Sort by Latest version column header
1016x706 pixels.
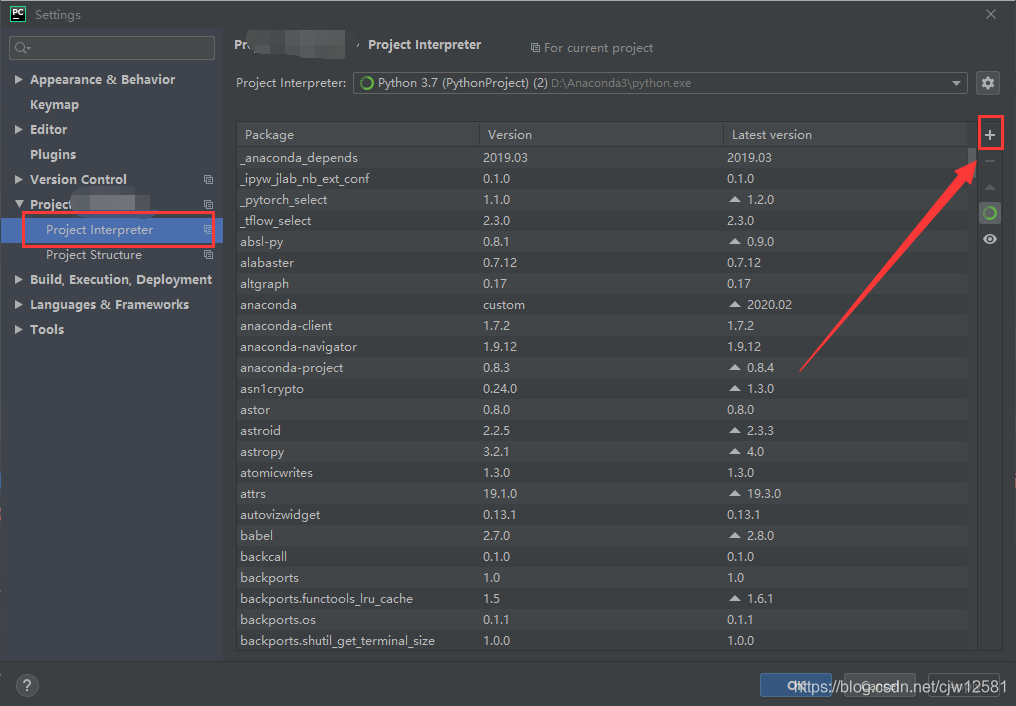point(845,135)
